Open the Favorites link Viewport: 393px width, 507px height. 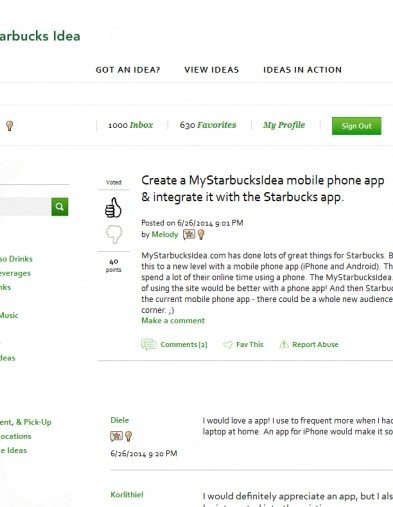tap(216, 125)
